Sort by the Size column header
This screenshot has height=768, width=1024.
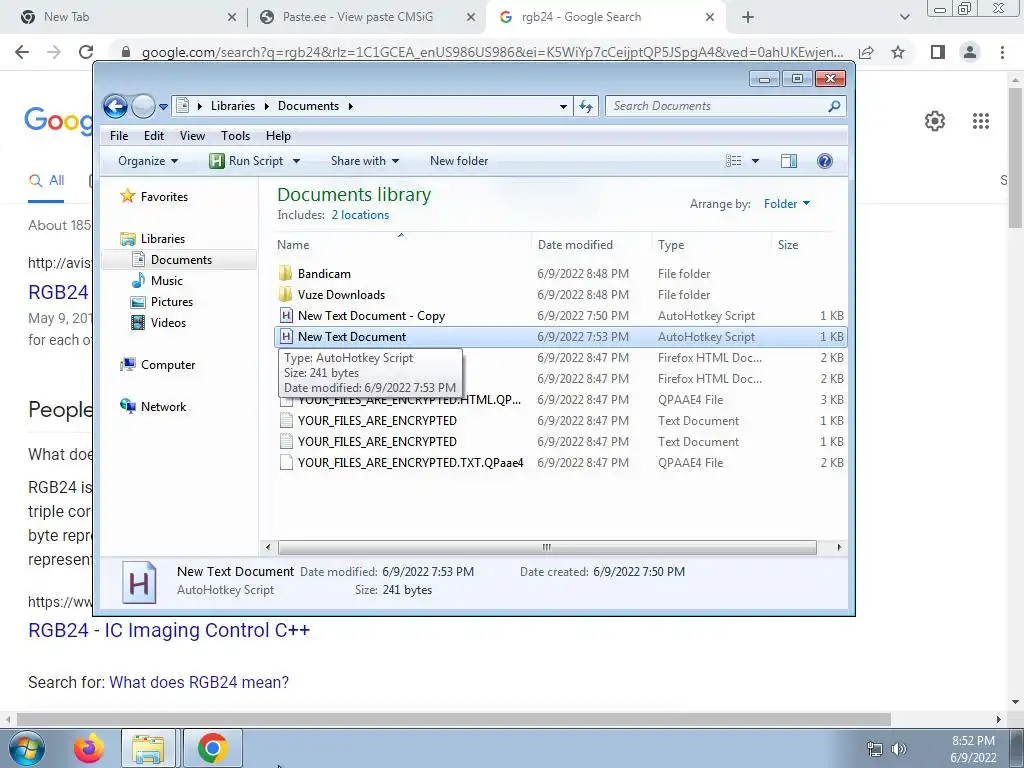click(x=788, y=245)
